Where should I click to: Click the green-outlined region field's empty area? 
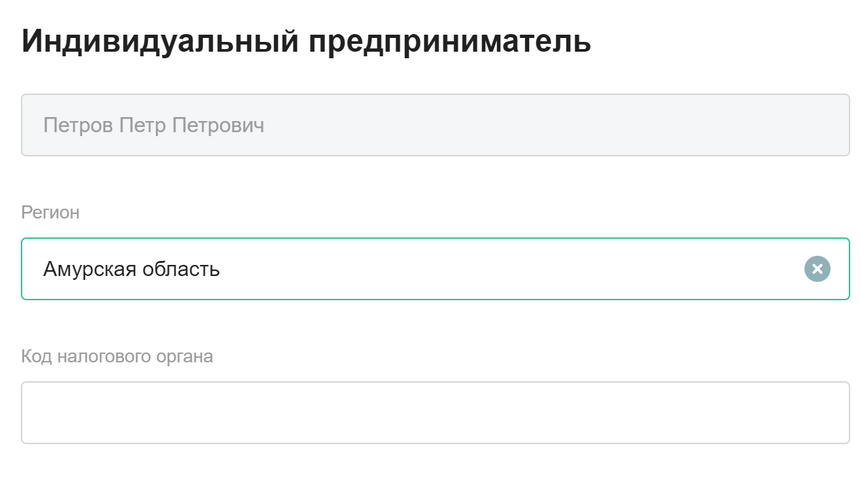click(x=510, y=269)
